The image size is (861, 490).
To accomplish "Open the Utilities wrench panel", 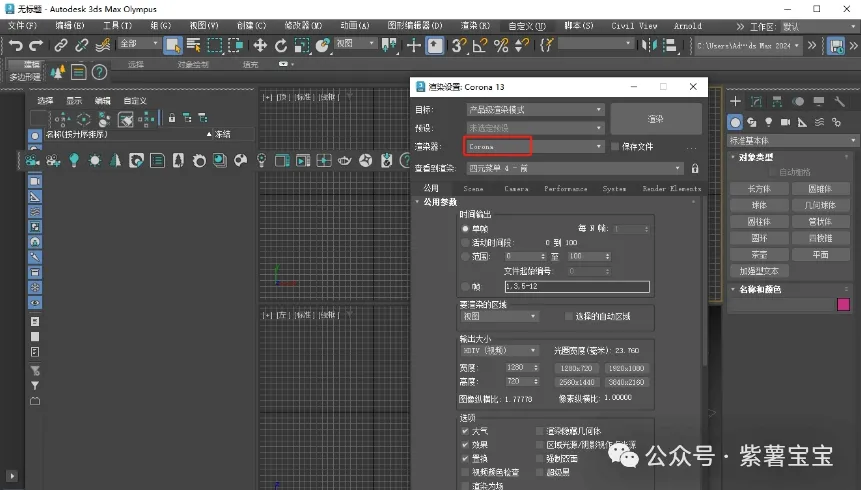I will [840, 102].
